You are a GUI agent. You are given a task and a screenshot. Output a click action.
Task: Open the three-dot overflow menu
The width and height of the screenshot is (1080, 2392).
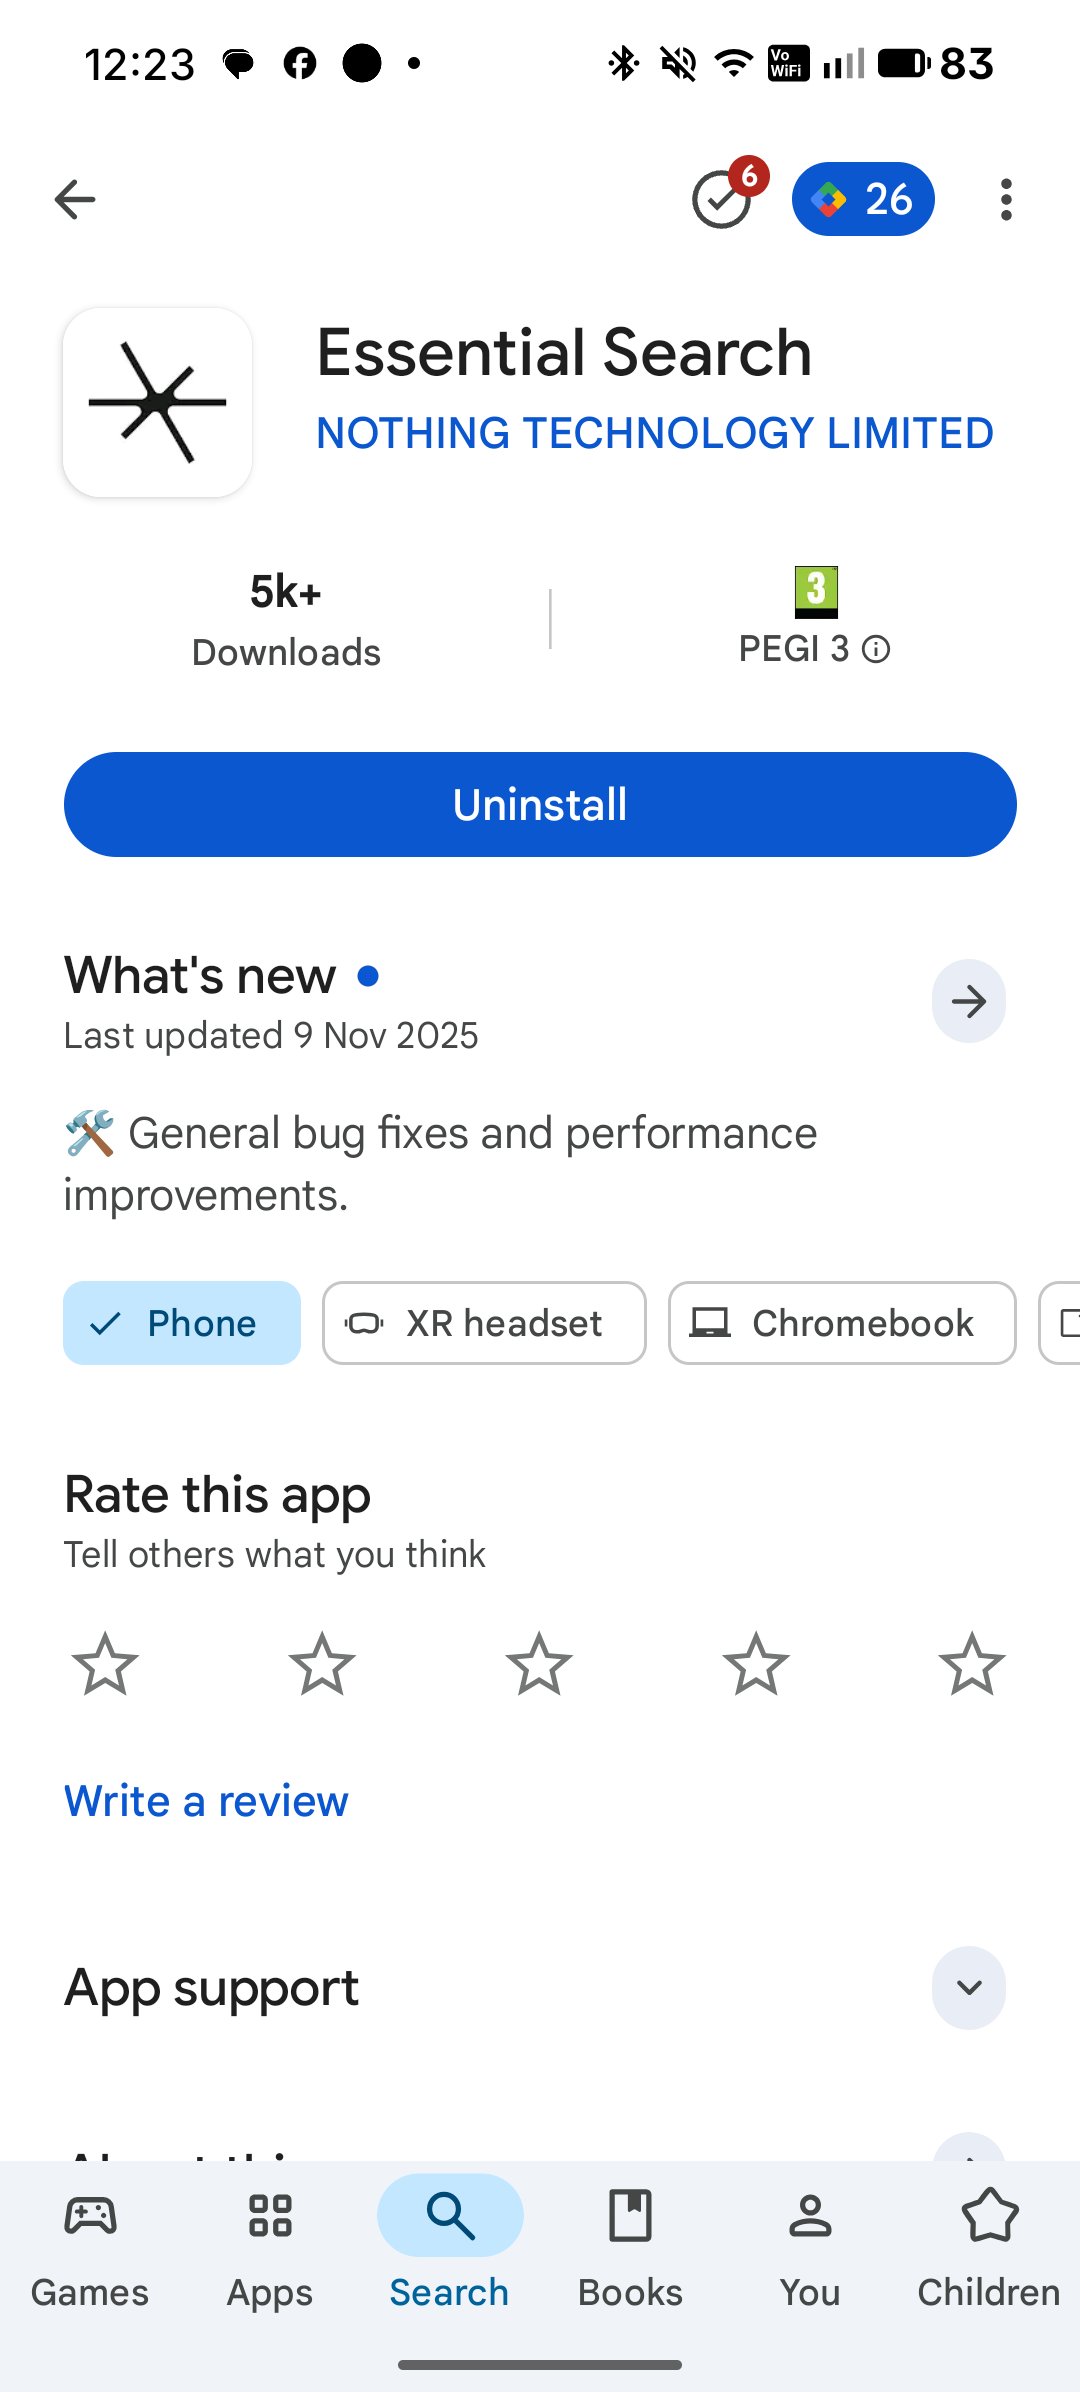(1006, 200)
